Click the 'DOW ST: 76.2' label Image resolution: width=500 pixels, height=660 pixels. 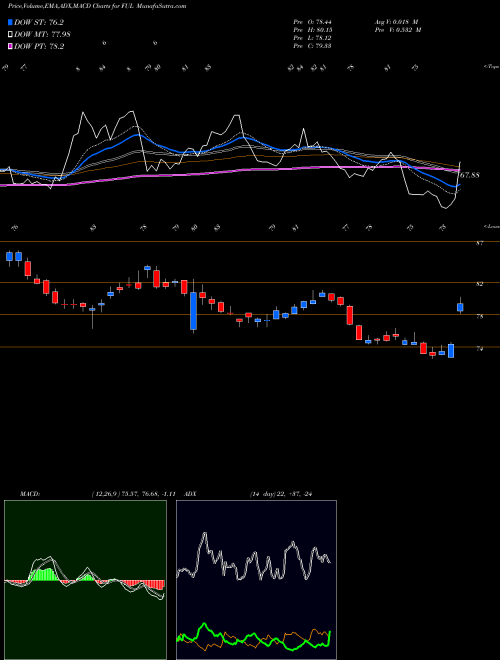click(x=39, y=23)
